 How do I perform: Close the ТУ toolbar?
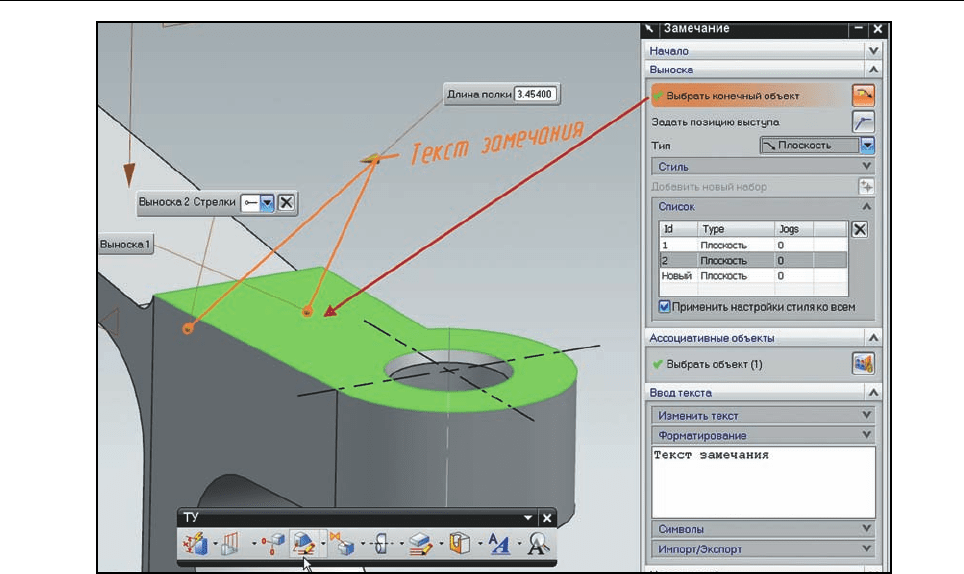pyautogui.click(x=547, y=518)
